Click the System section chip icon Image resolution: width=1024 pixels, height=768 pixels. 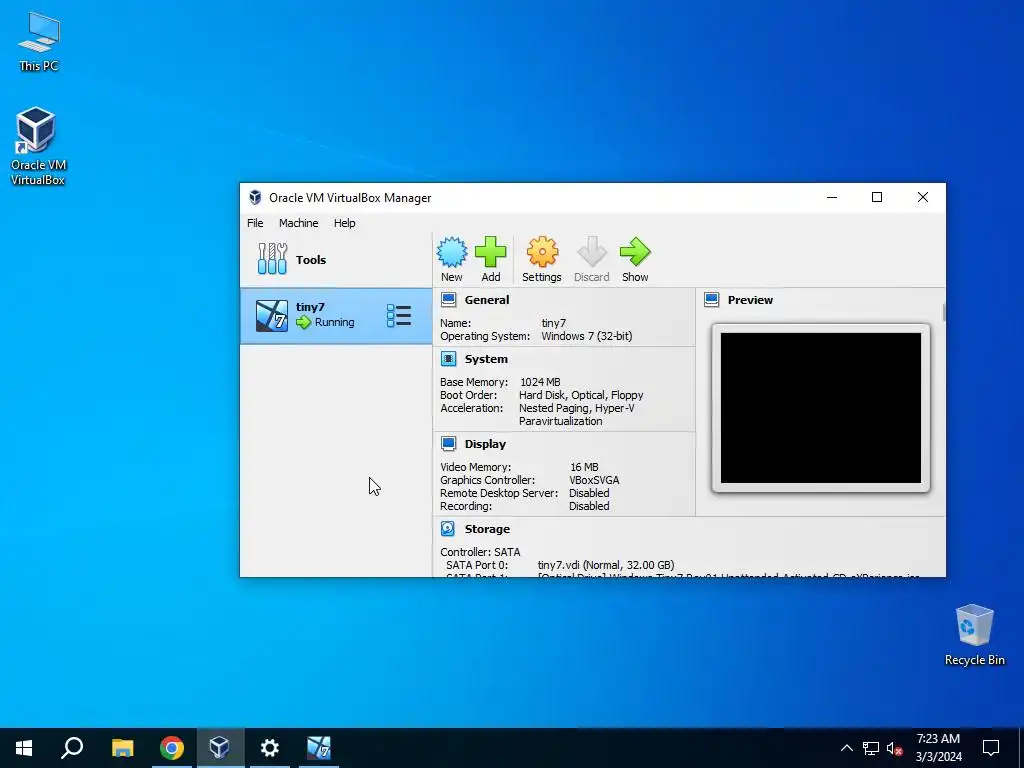click(449, 359)
